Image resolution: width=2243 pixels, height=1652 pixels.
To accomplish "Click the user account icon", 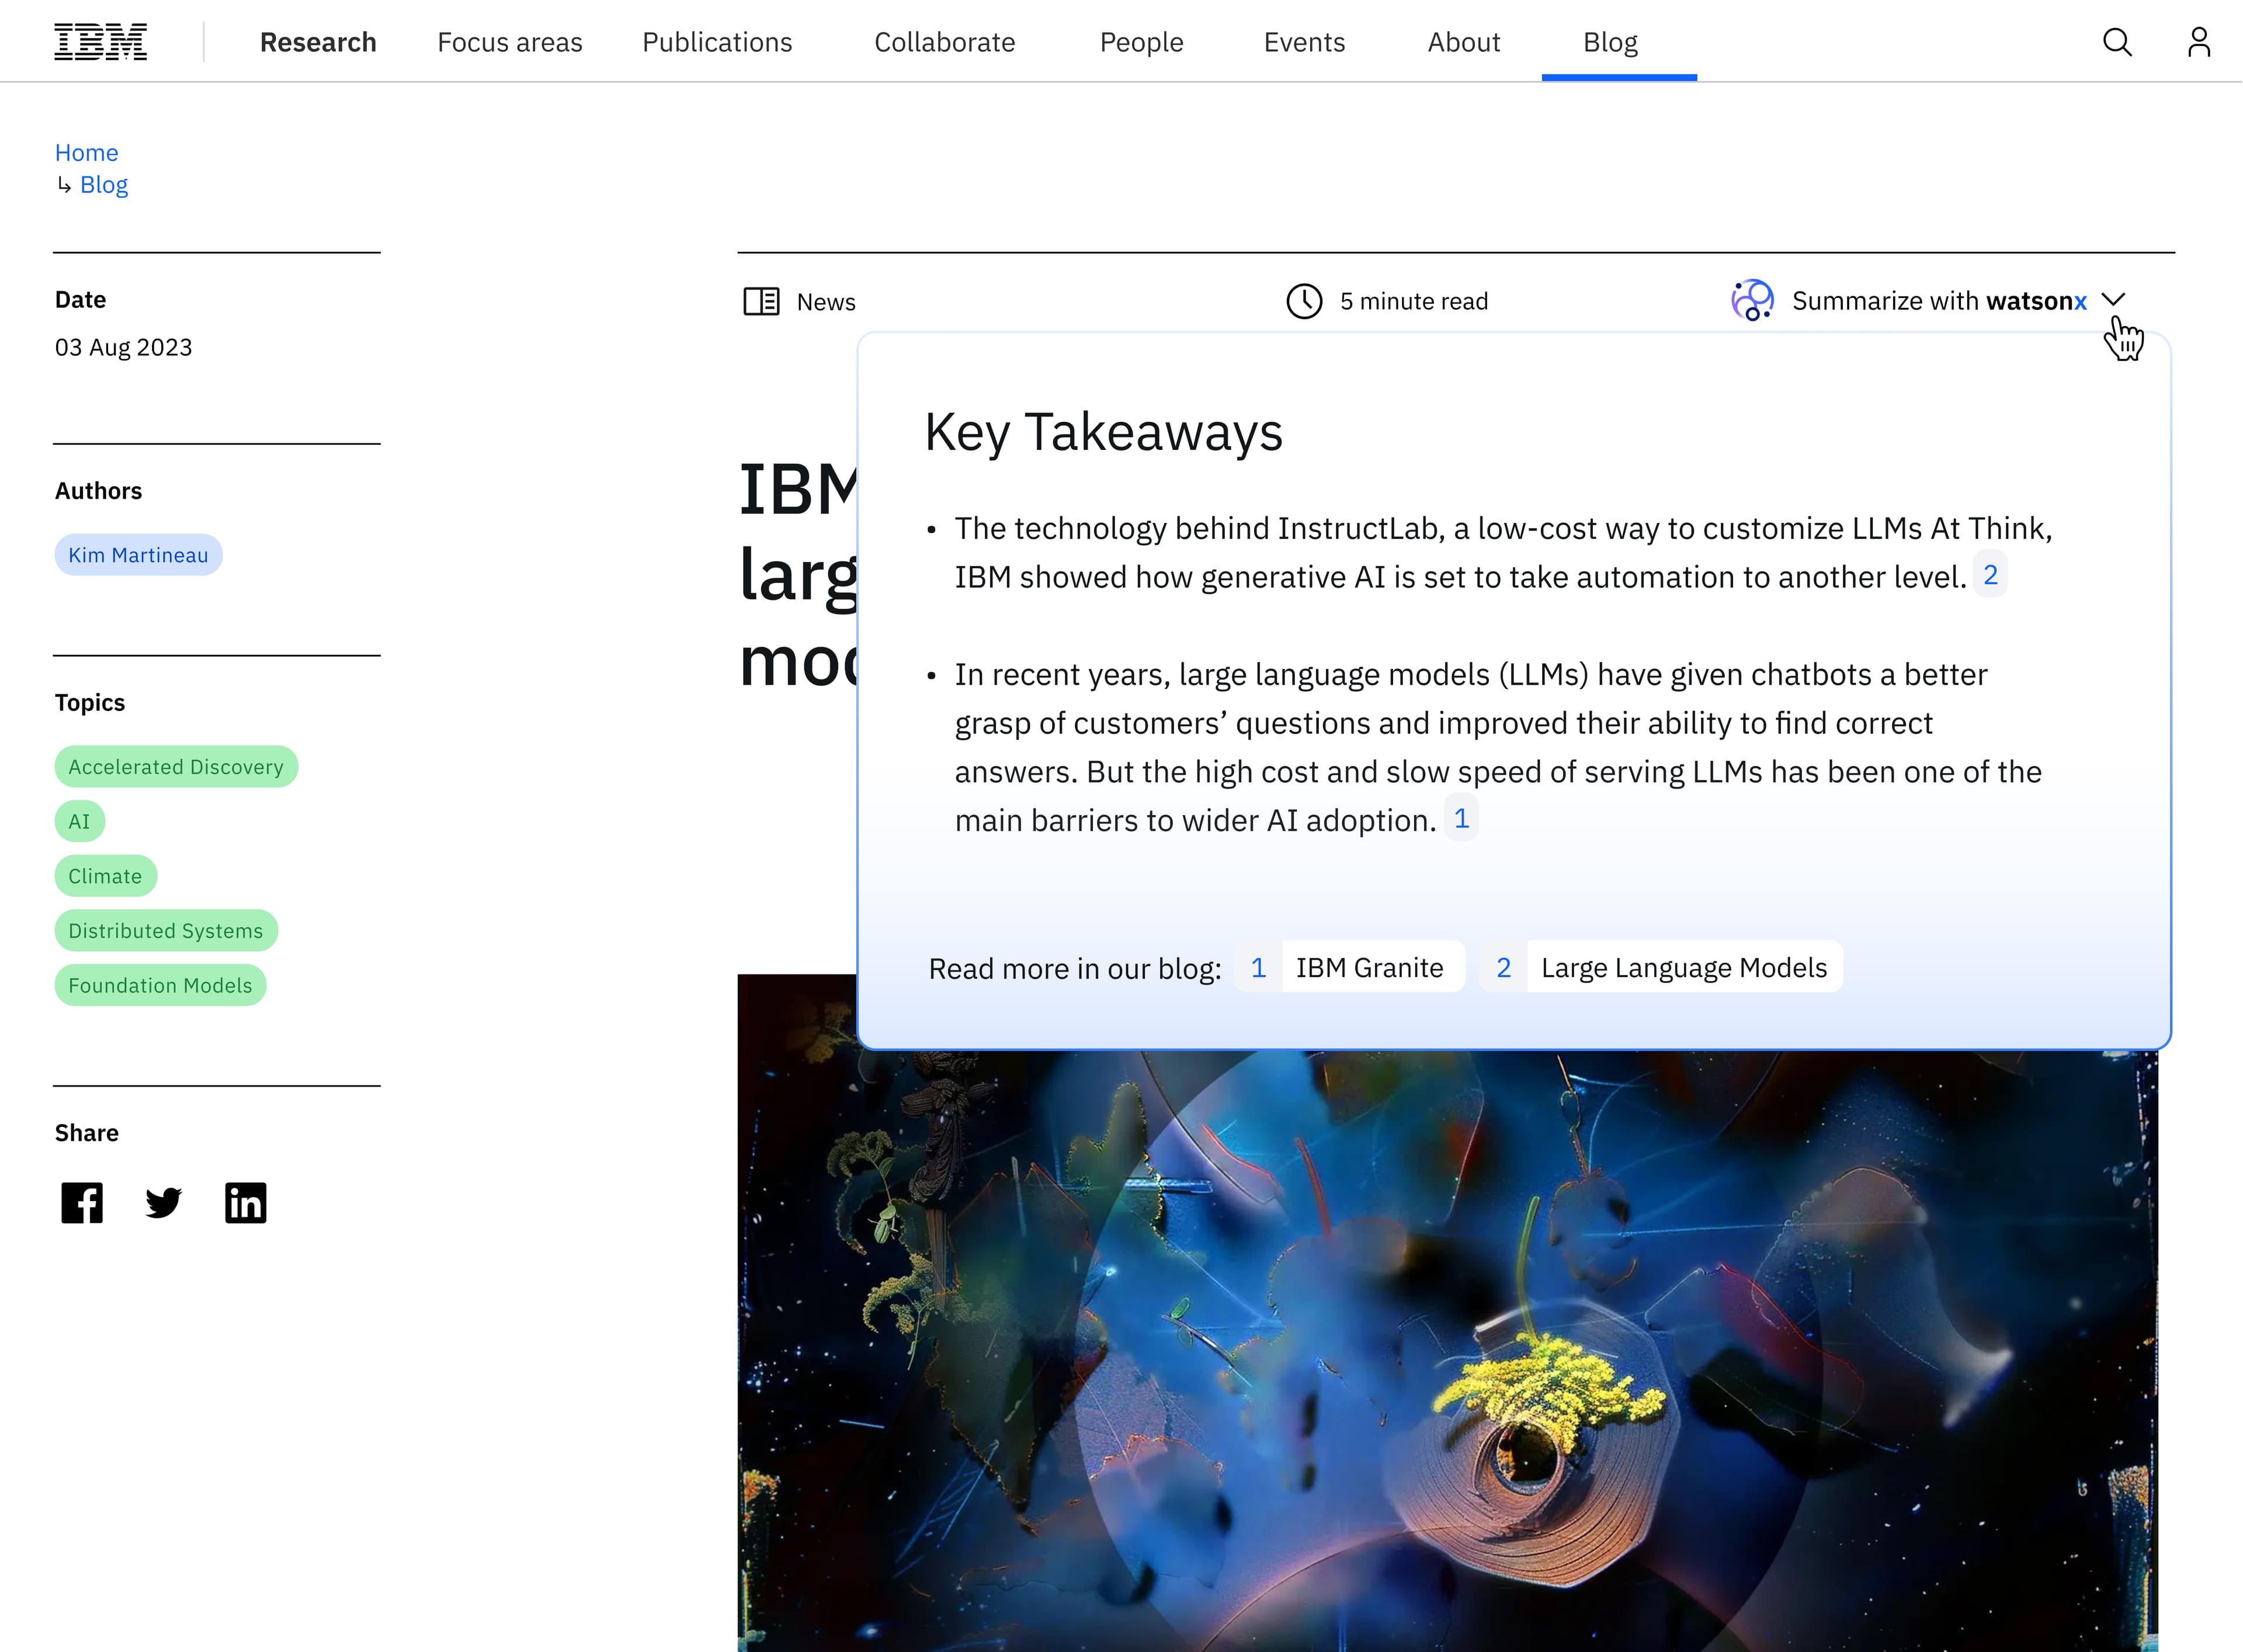I will point(2198,42).
